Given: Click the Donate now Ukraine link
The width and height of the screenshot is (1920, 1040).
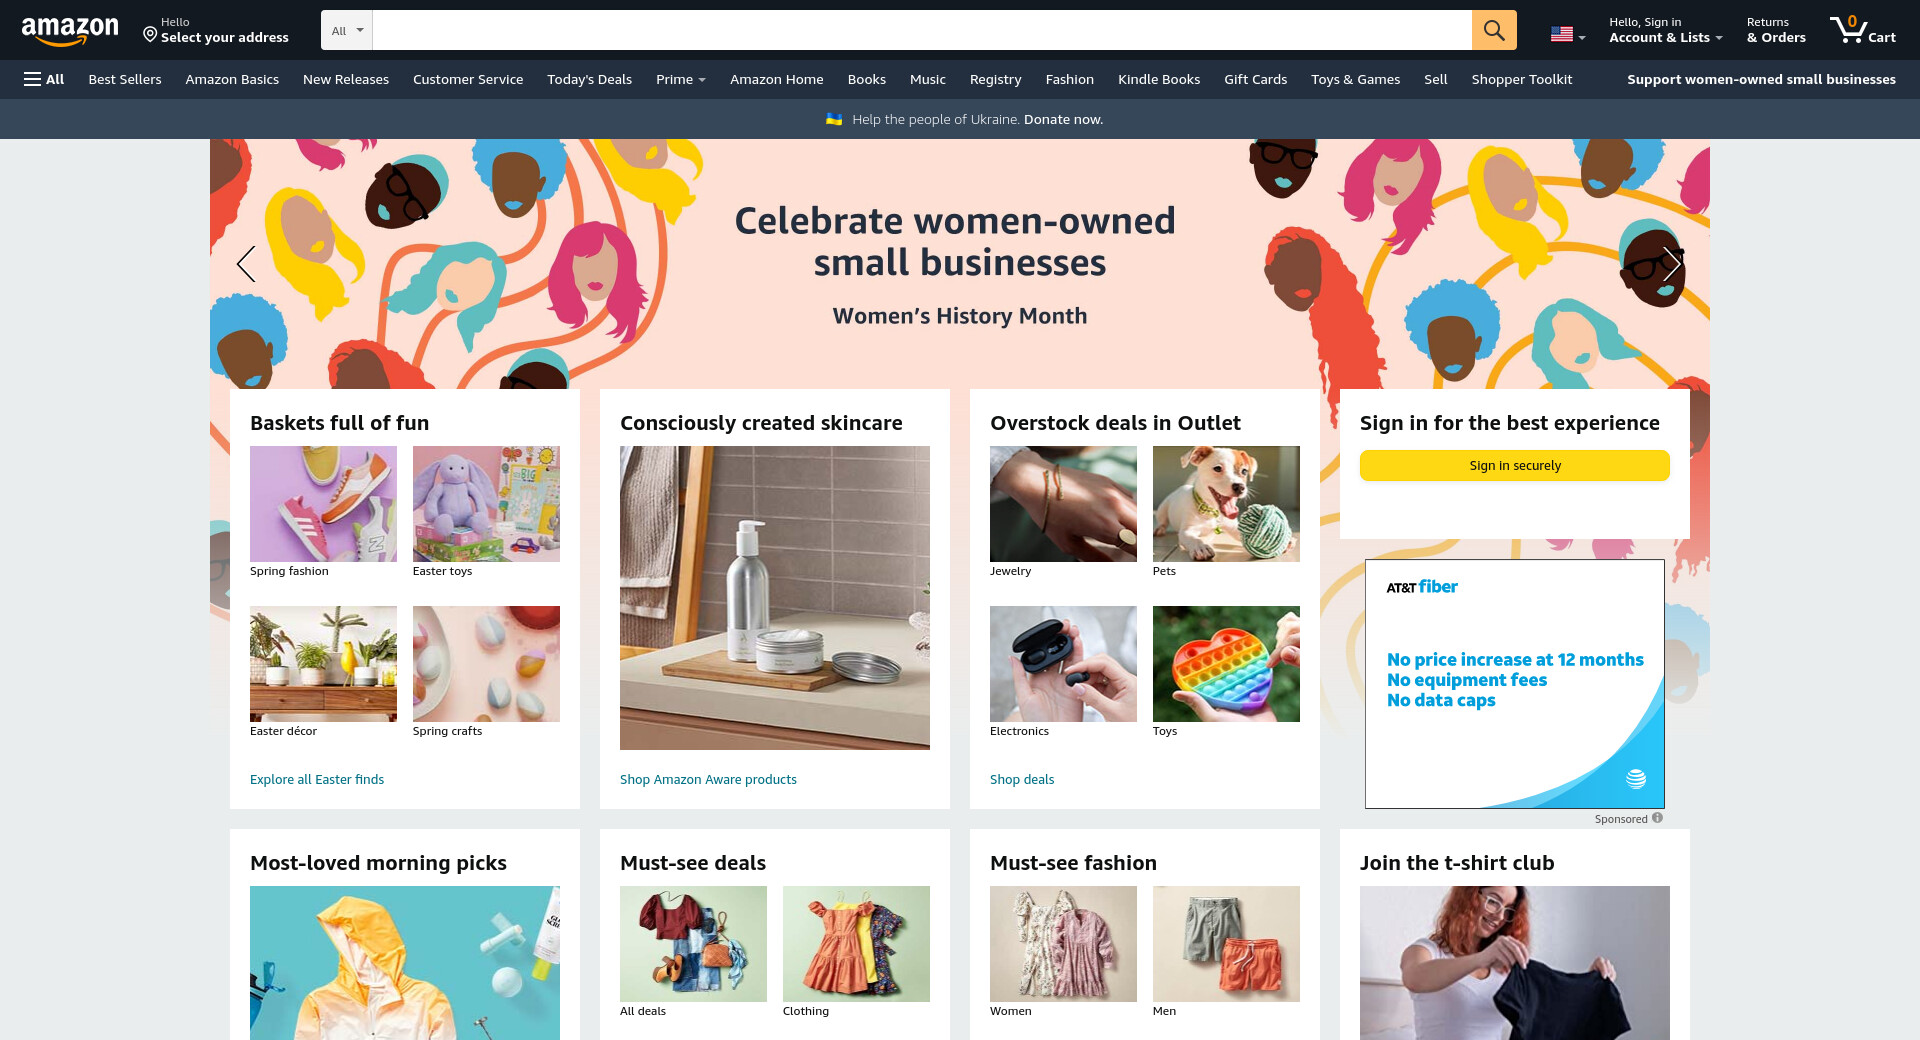Looking at the screenshot, I should 1063,119.
